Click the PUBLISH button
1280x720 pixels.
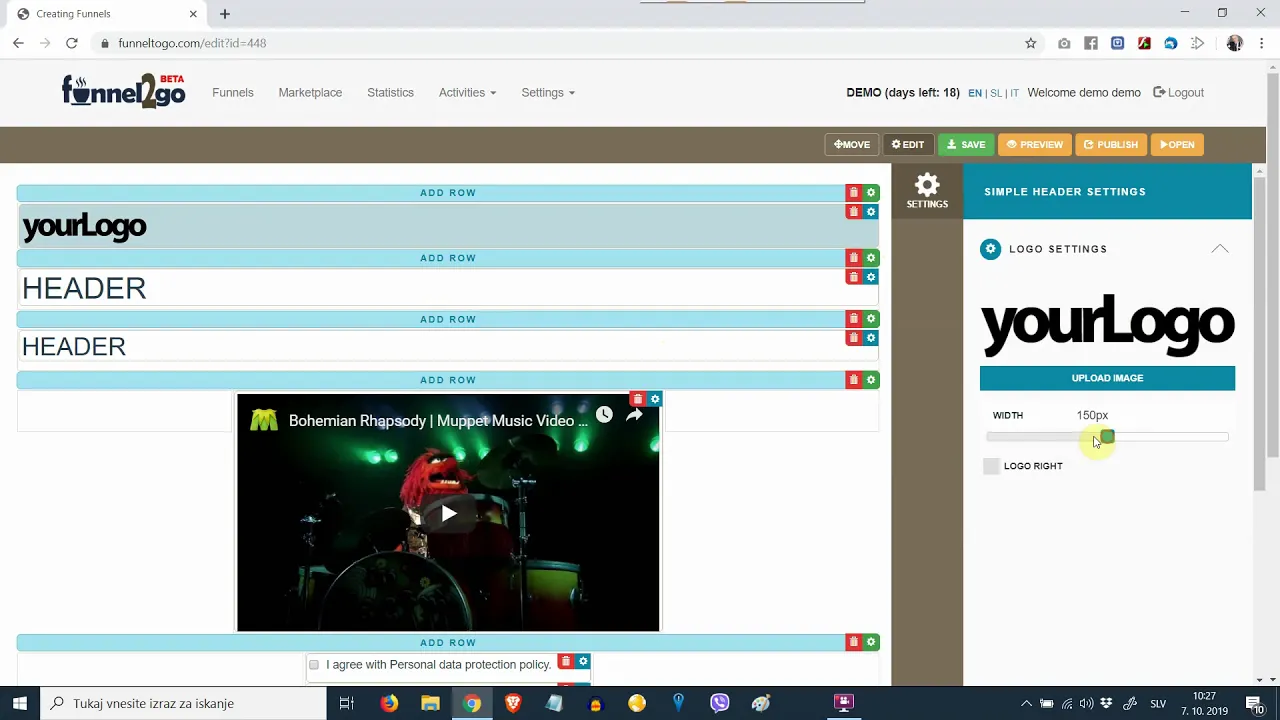(x=1111, y=144)
